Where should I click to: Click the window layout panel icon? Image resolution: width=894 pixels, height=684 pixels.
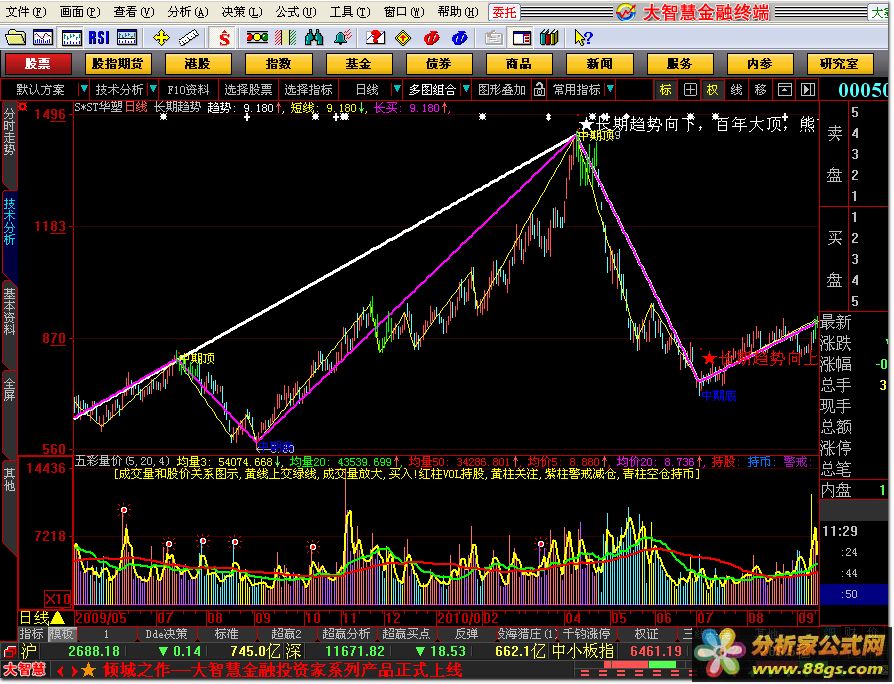point(522,38)
